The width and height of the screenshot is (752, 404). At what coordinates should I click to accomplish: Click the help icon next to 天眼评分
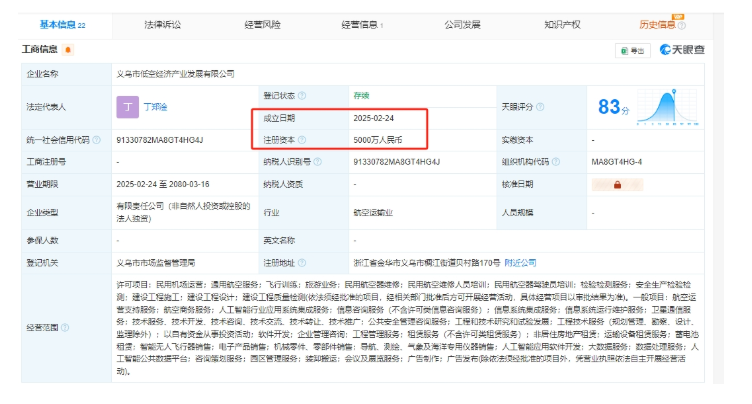(x=542, y=104)
